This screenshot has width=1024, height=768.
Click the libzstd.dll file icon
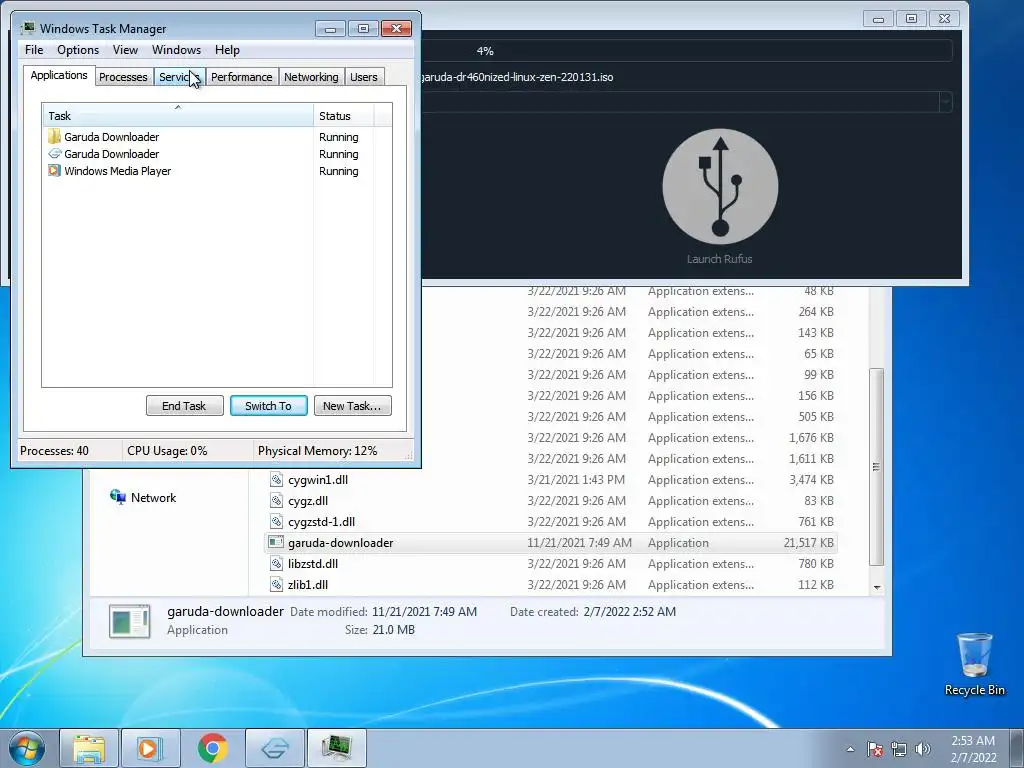(x=276, y=563)
